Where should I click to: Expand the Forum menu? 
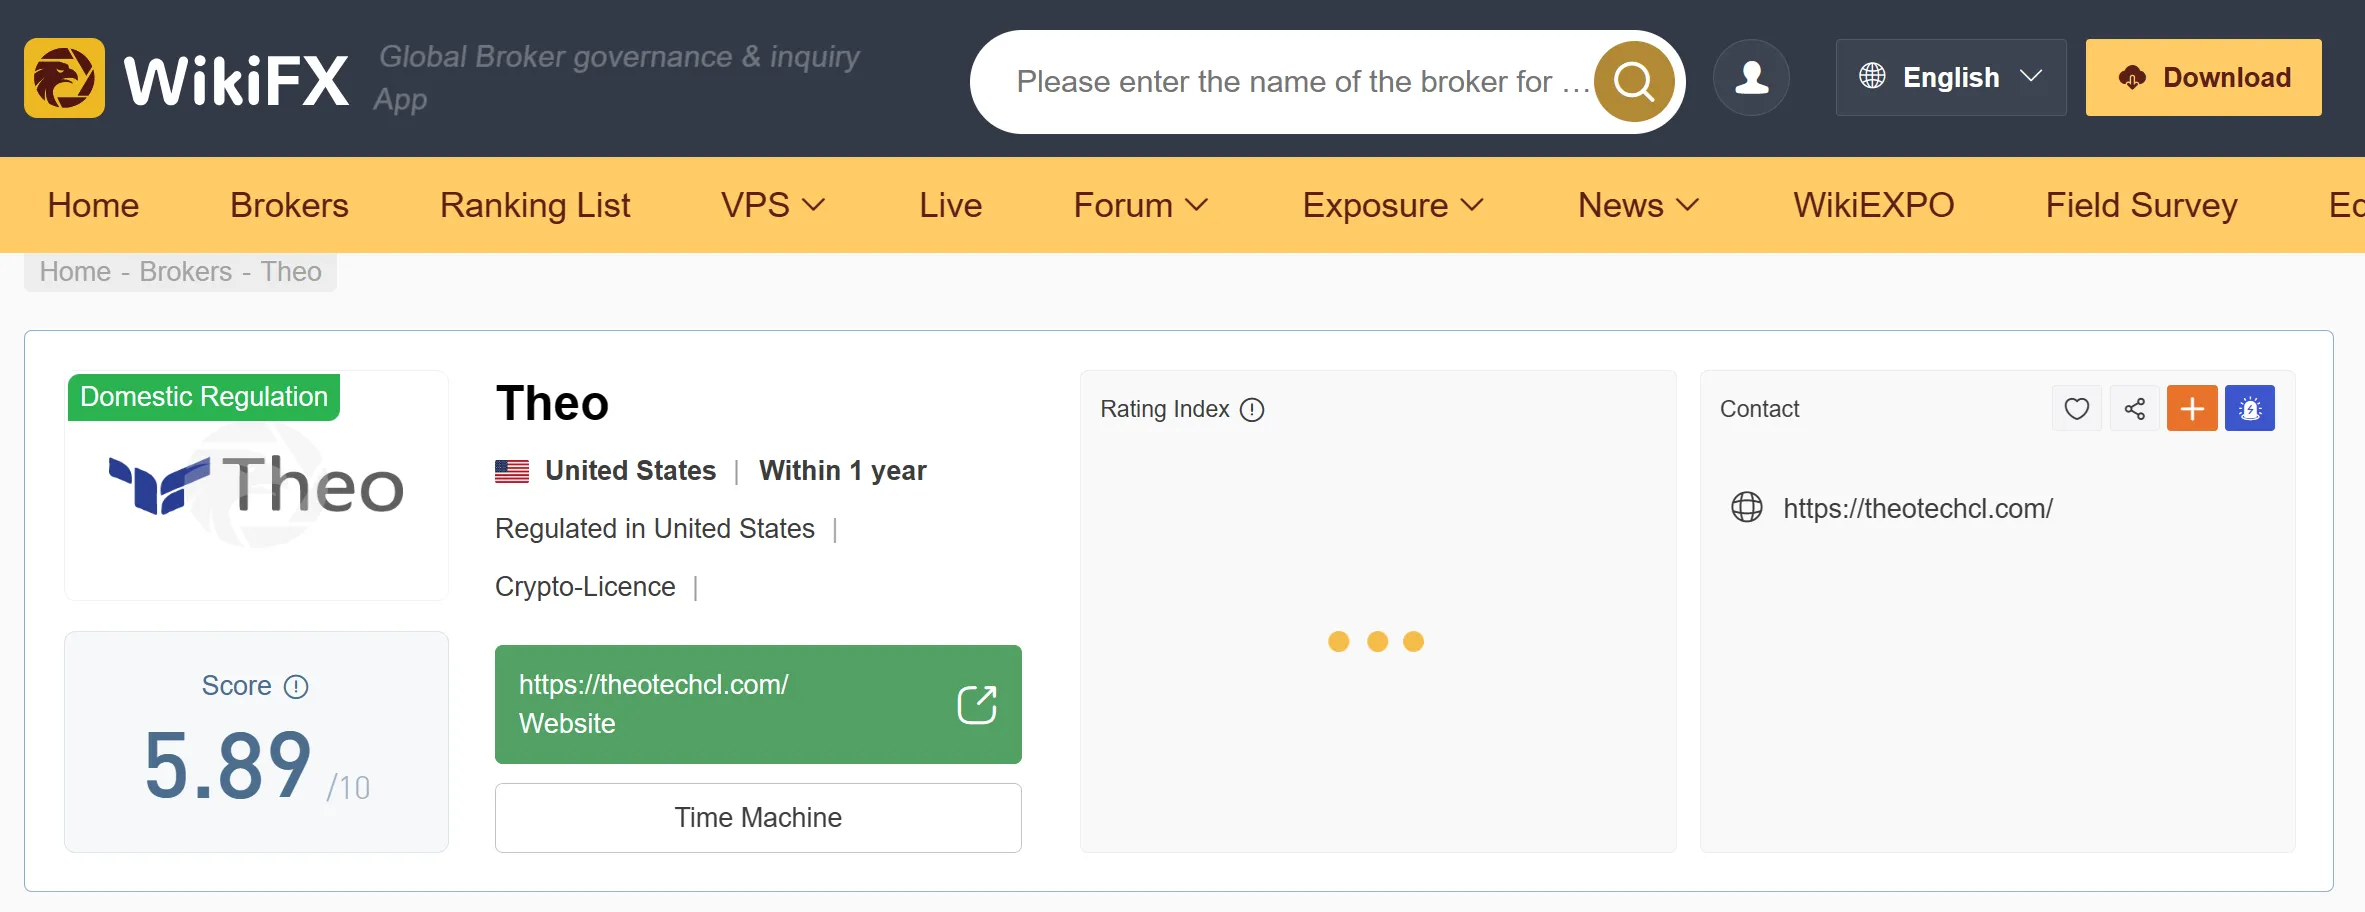pyautogui.click(x=1141, y=205)
